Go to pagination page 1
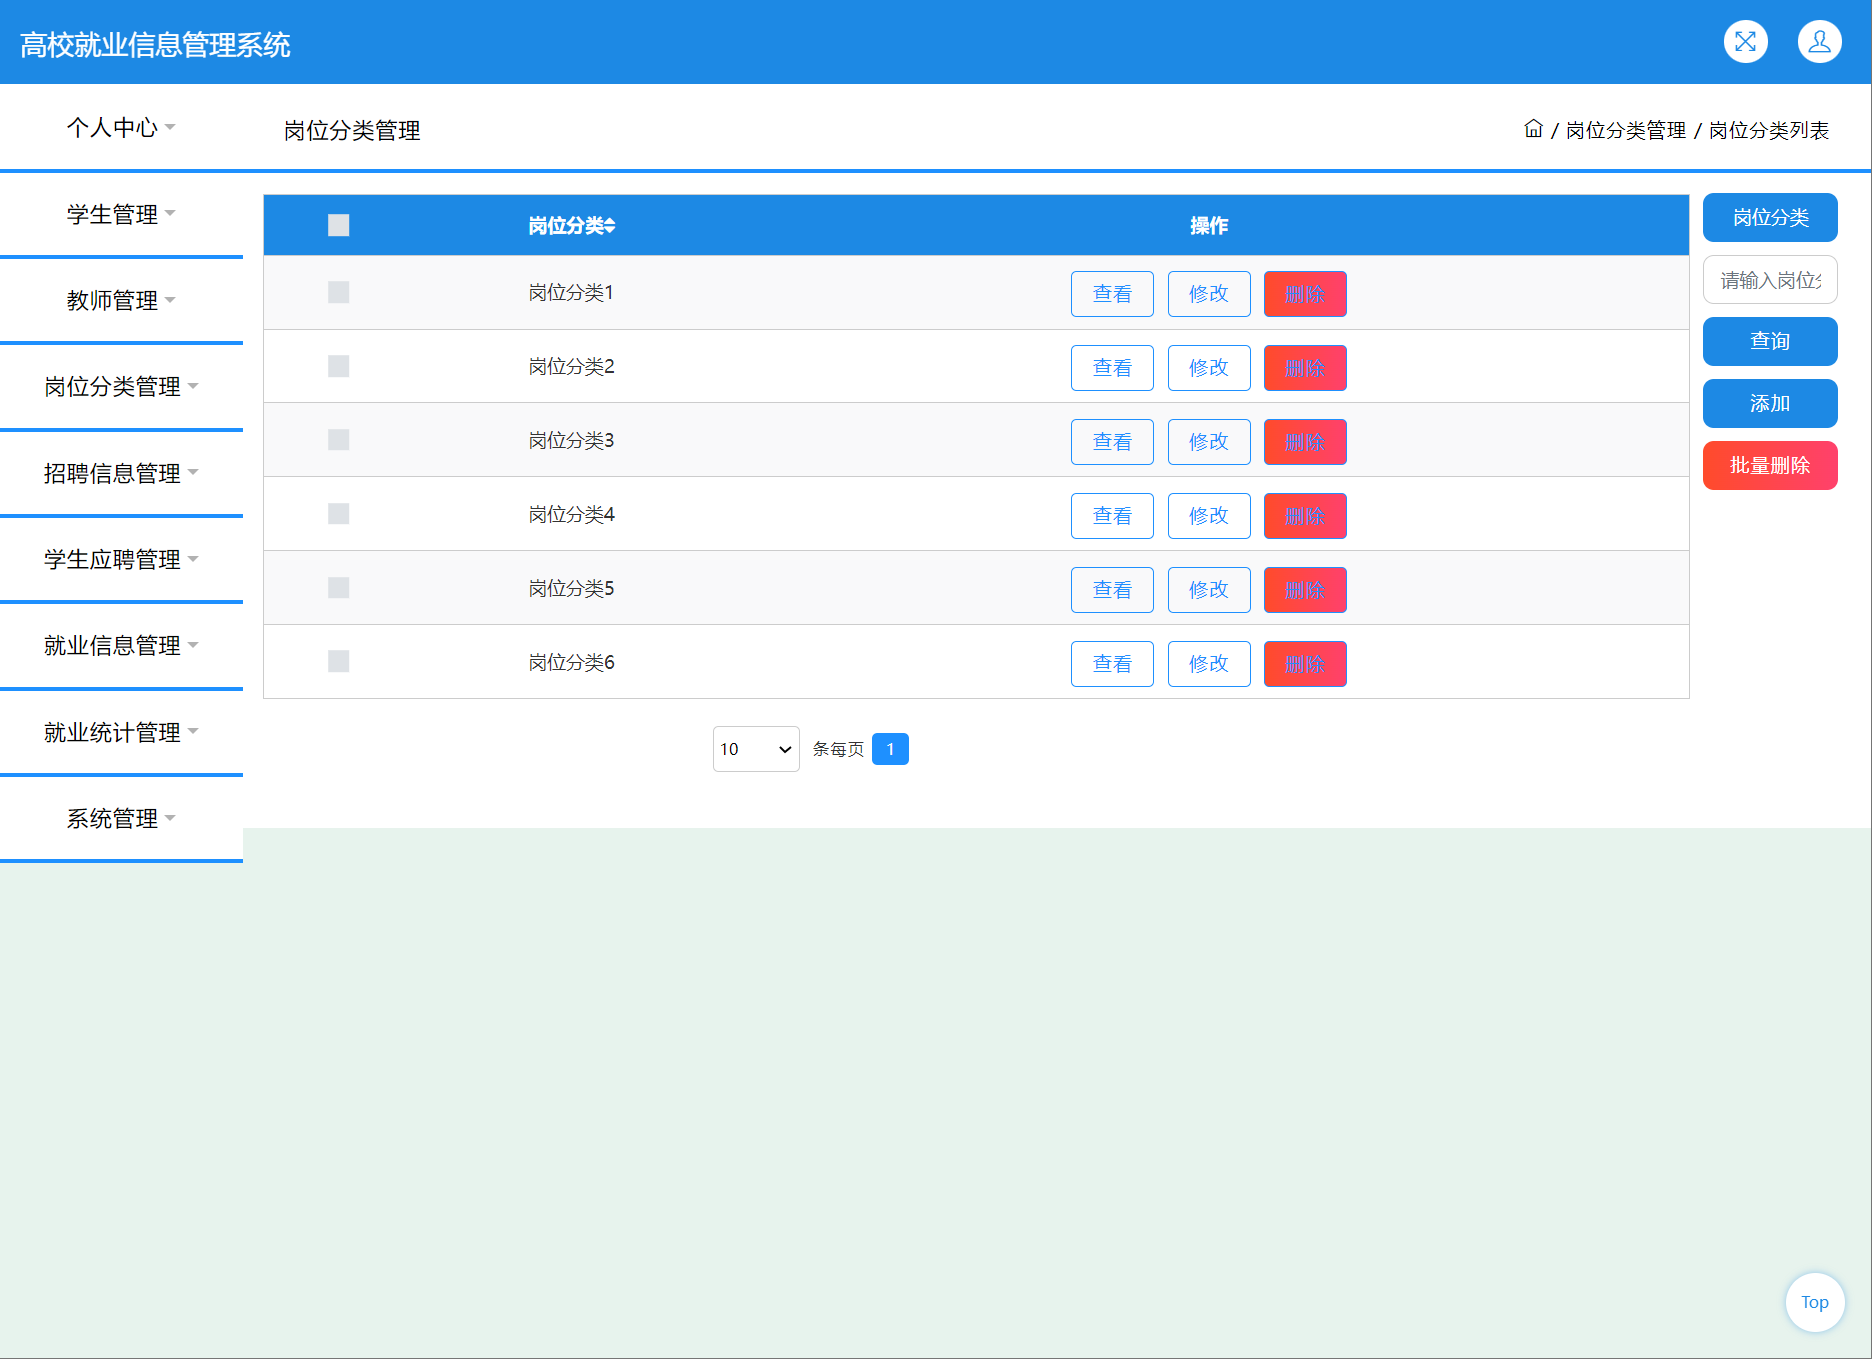Viewport: 1872px width, 1359px height. [890, 749]
